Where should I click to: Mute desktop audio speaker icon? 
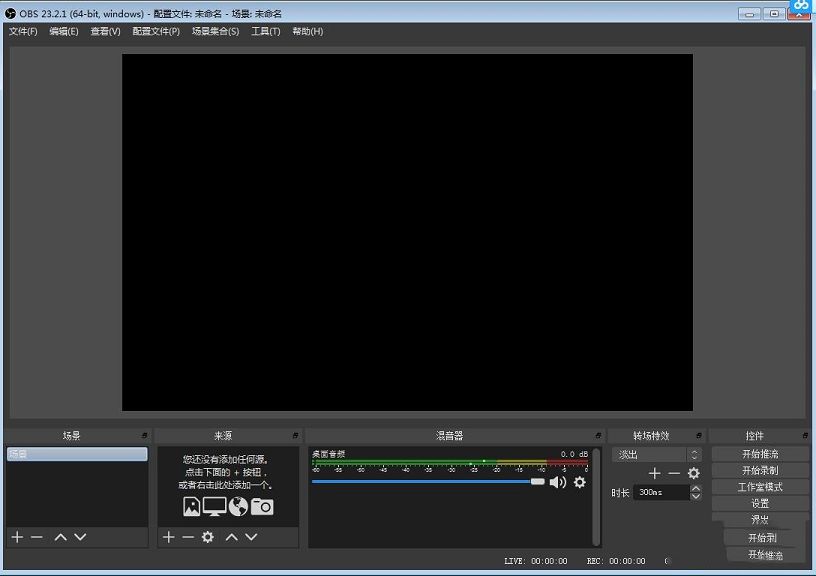point(557,482)
